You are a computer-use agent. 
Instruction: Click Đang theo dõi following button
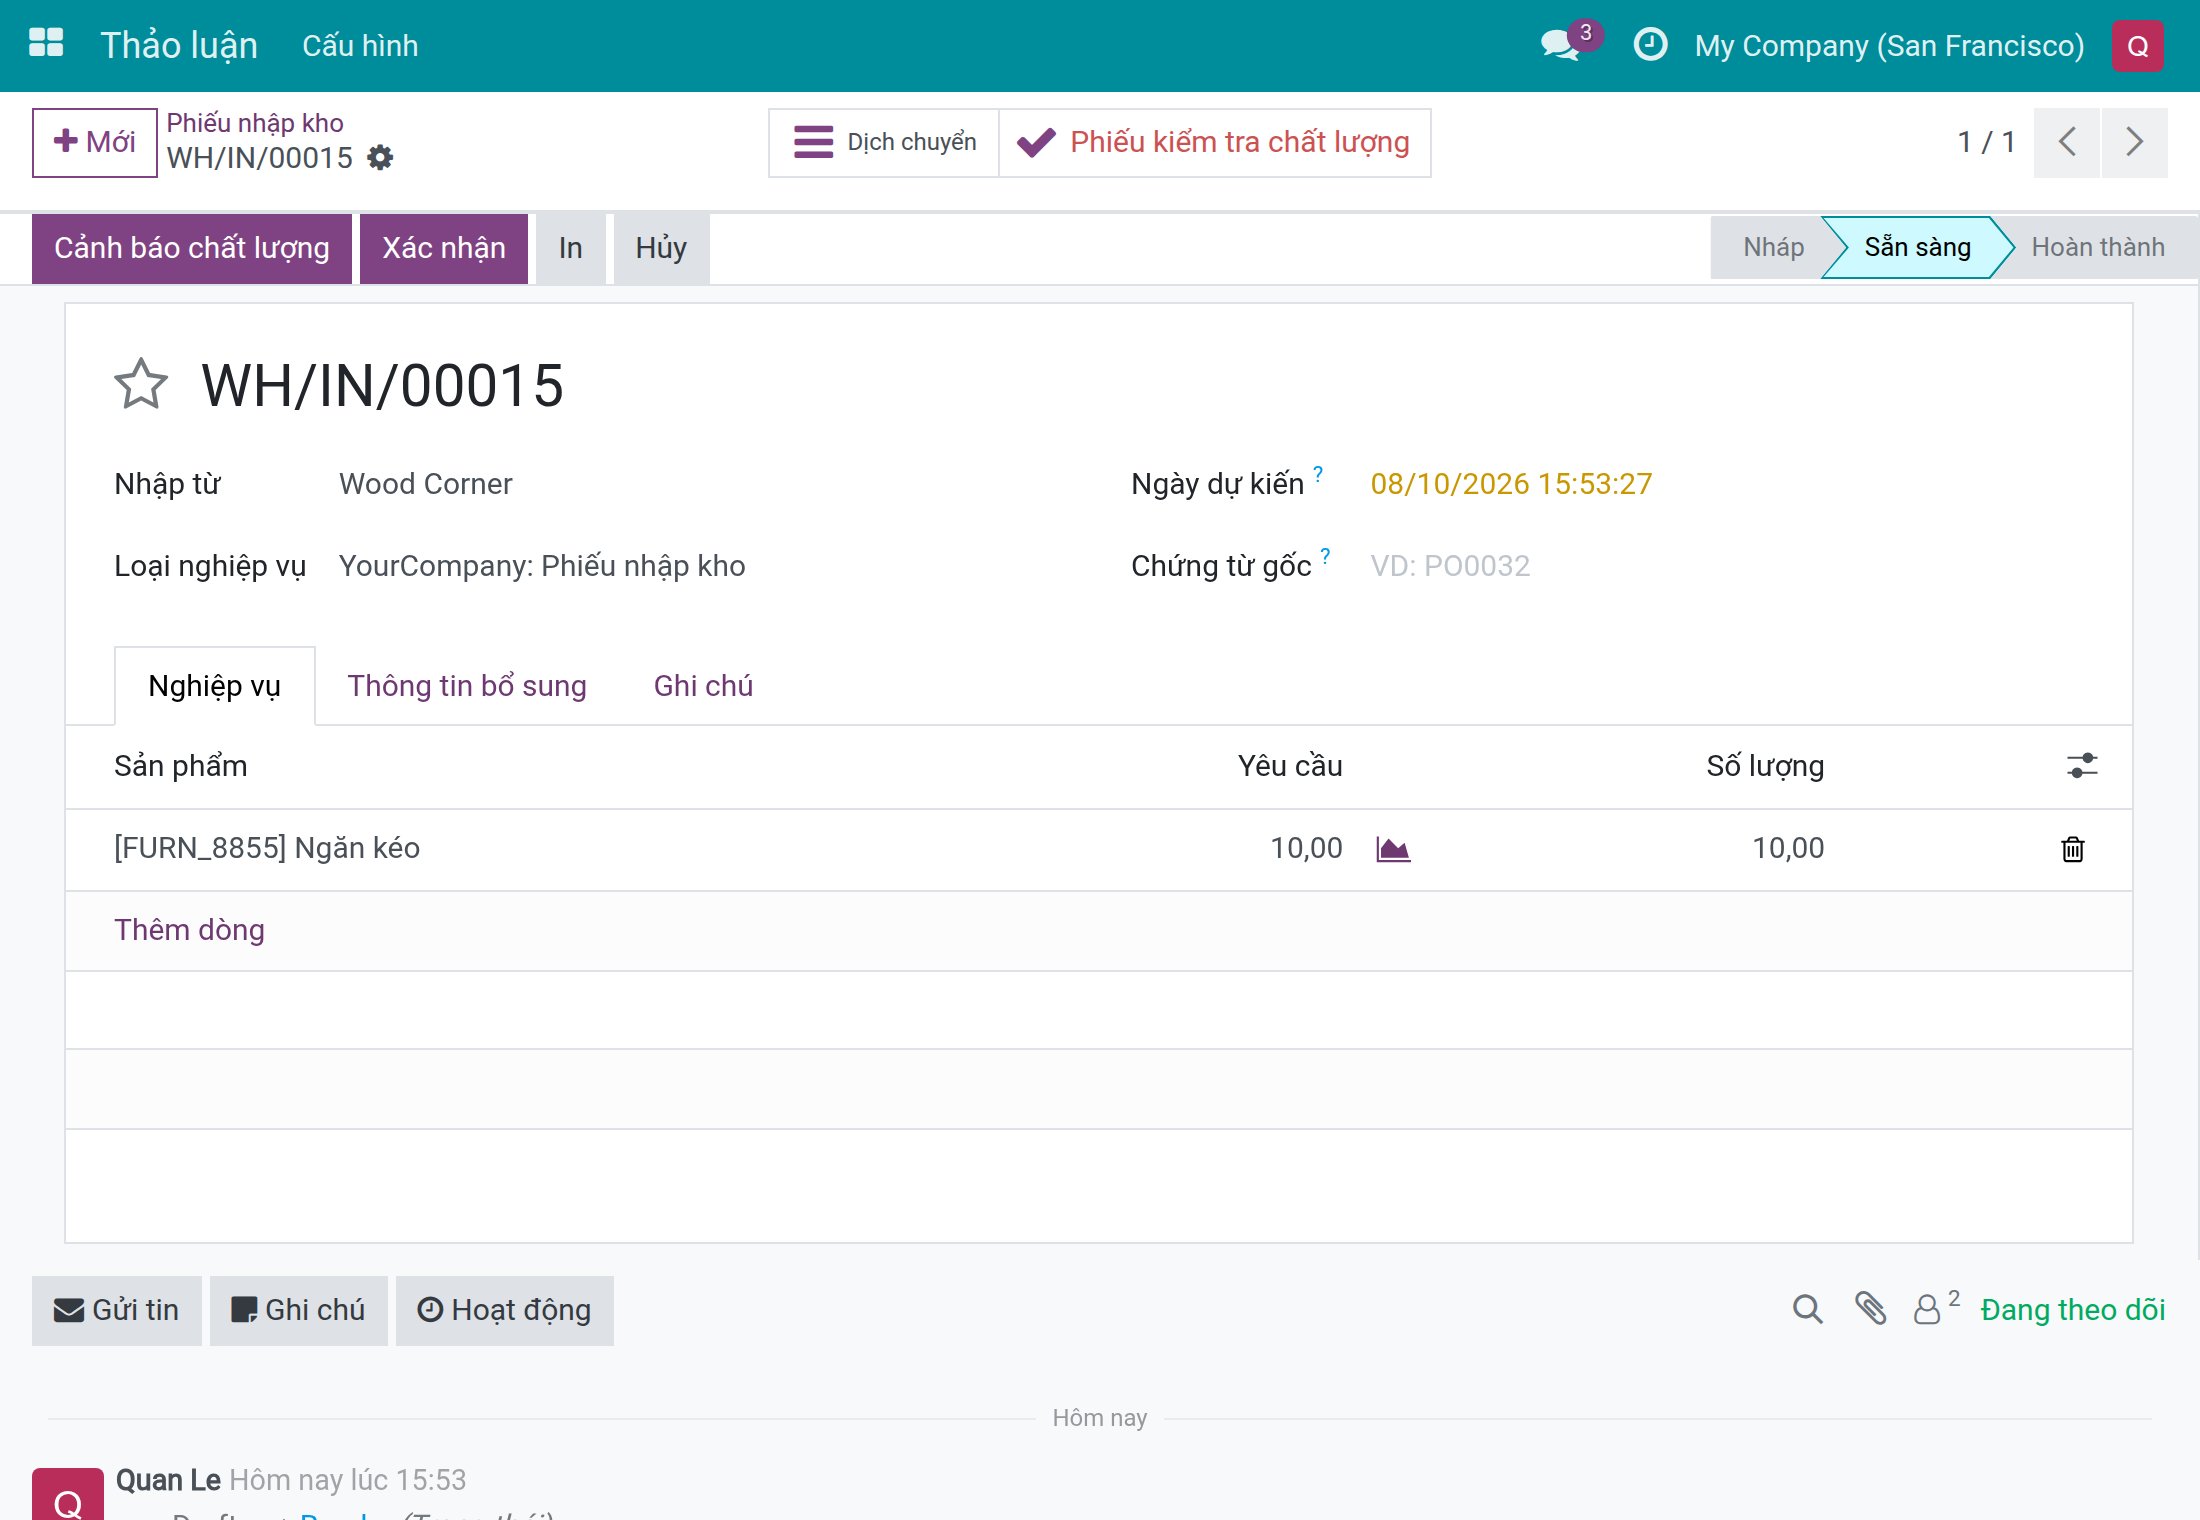(2073, 1310)
